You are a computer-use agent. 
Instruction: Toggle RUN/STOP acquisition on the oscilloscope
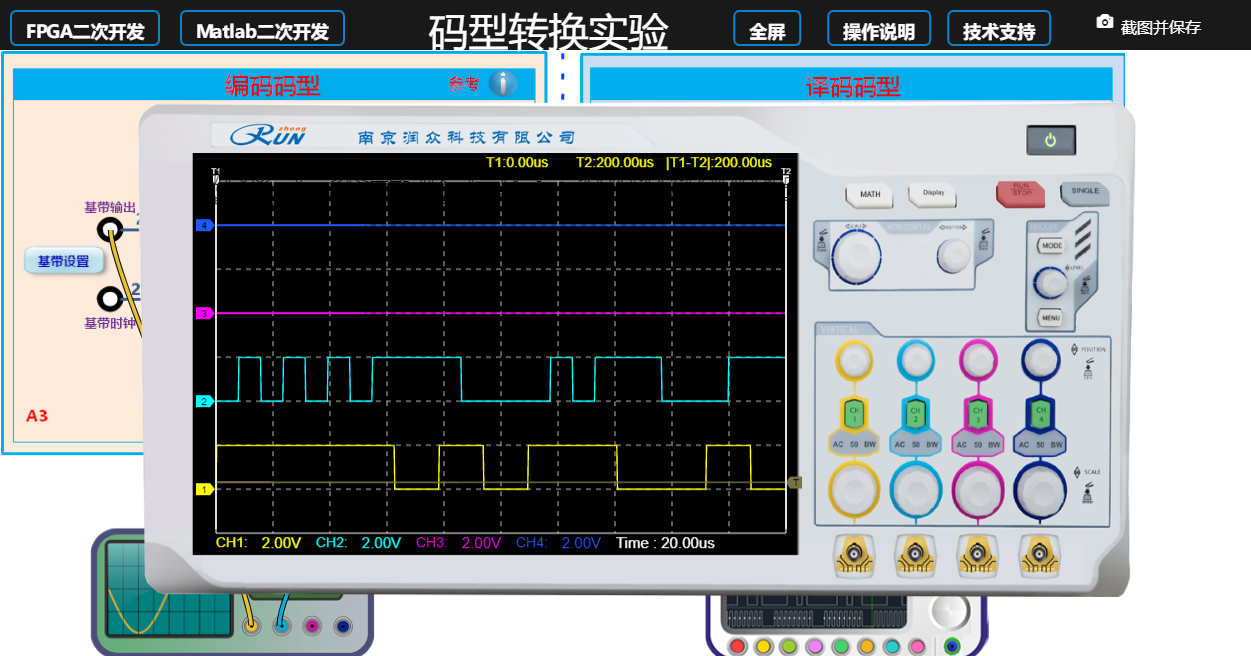click(x=1019, y=196)
